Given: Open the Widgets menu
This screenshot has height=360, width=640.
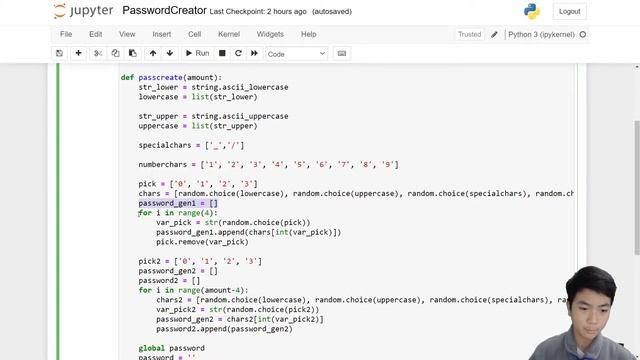Looking at the screenshot, I should point(270,34).
